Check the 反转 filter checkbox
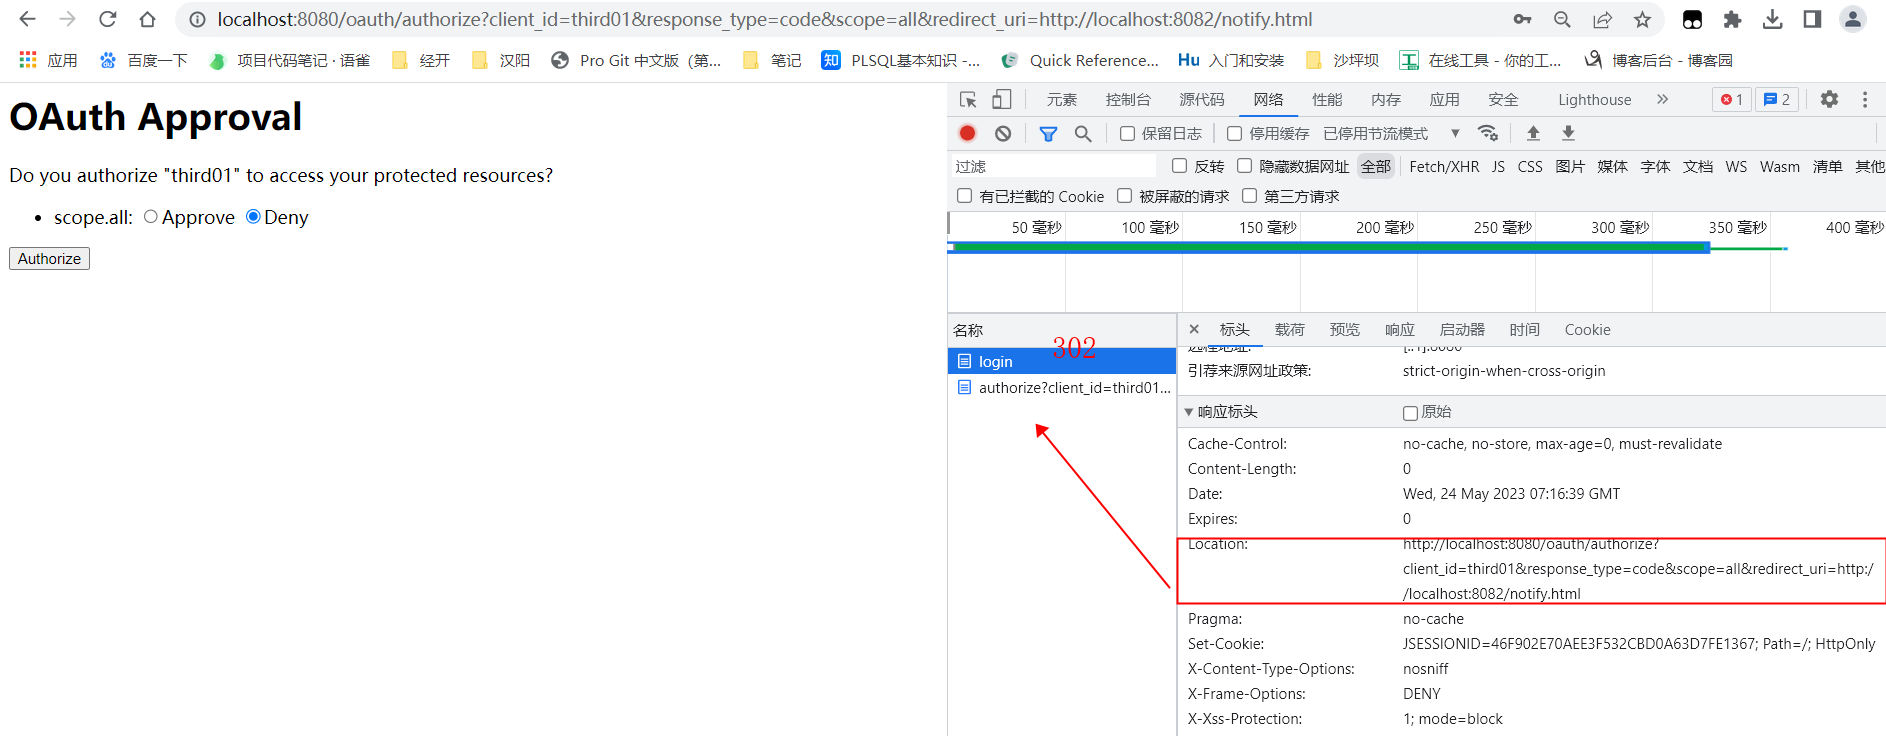The width and height of the screenshot is (1886, 736). pyautogui.click(x=1179, y=166)
